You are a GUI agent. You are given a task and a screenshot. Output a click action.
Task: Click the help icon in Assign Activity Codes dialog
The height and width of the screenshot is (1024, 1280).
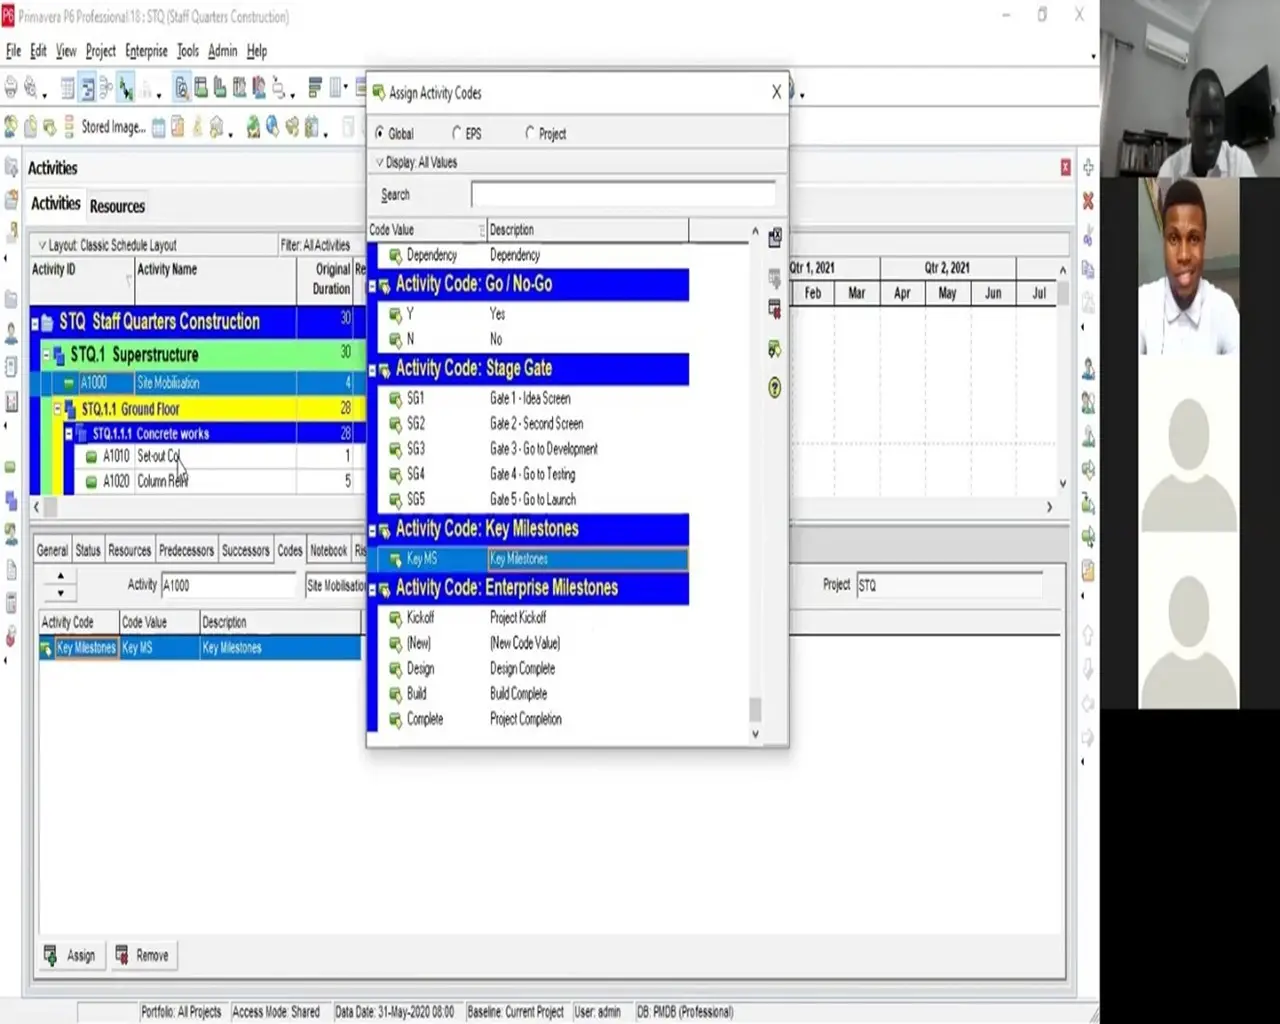(x=775, y=388)
